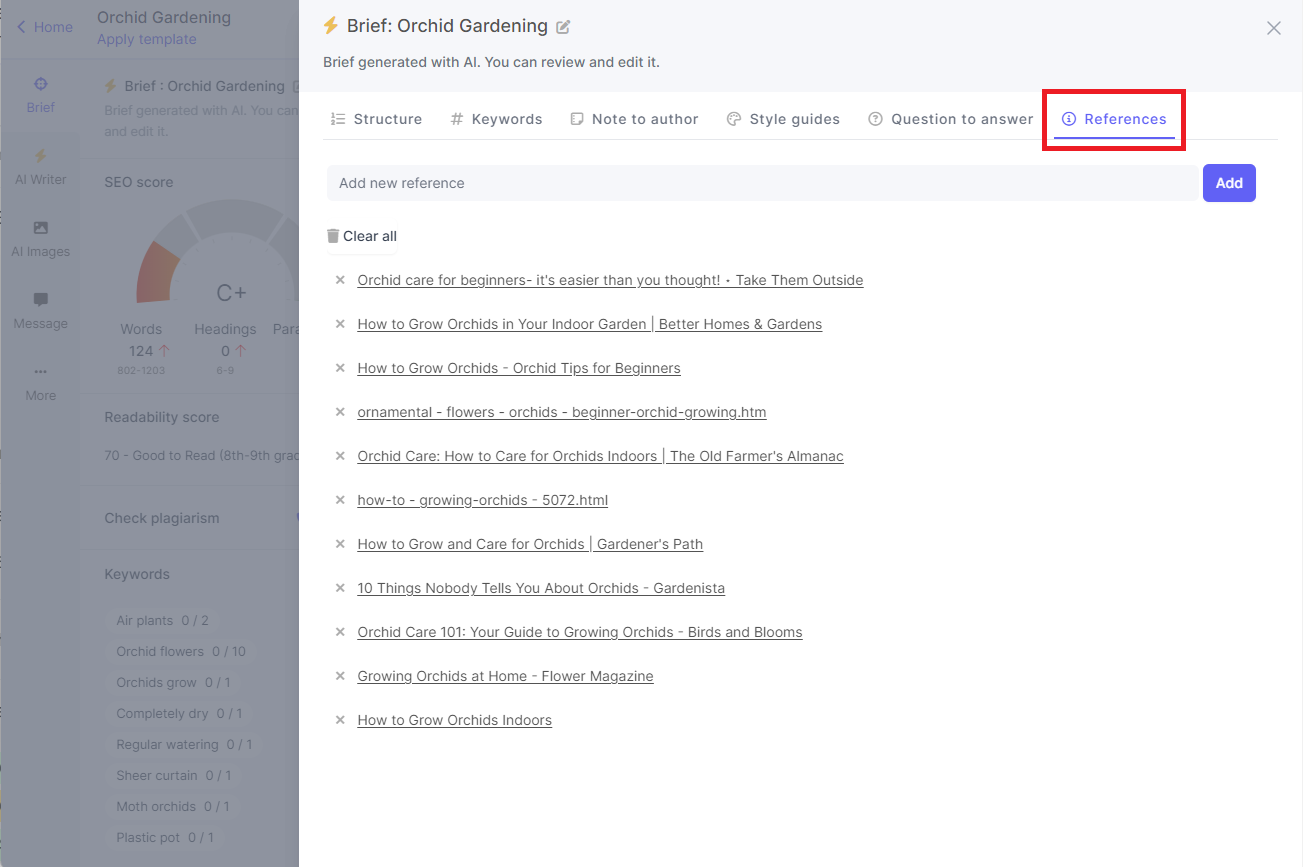Click the Orchid Gardening page title
This screenshot has width=1303, height=867.
point(164,17)
